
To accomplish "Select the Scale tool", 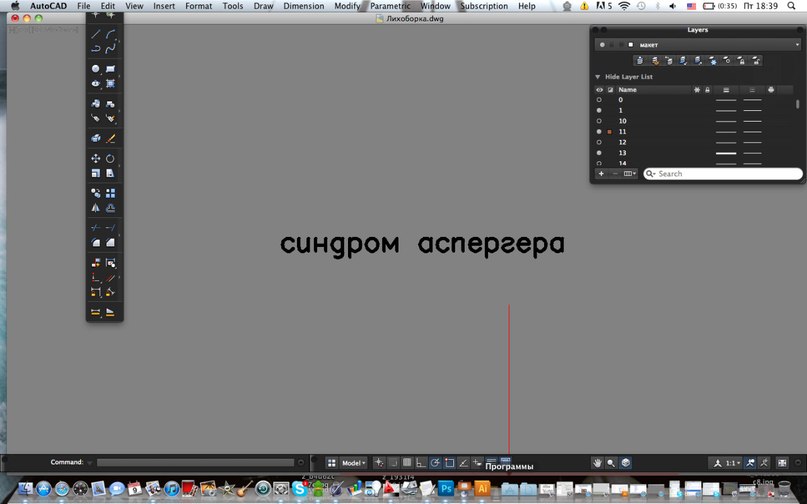I will pos(96,173).
